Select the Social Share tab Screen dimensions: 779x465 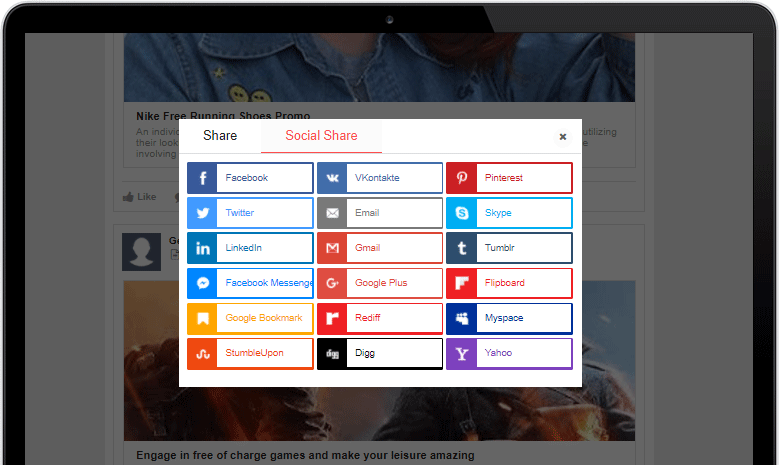click(x=321, y=136)
